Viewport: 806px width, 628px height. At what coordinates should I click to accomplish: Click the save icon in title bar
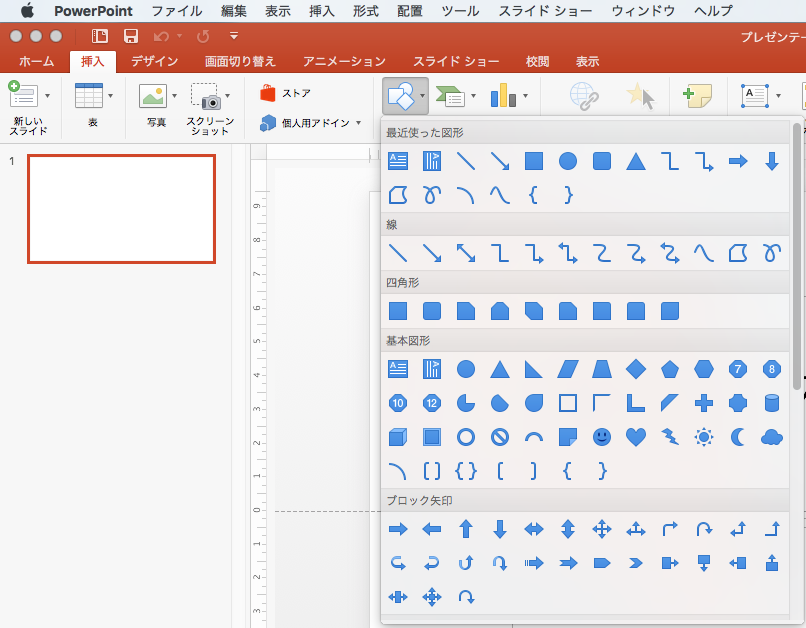tap(131, 36)
